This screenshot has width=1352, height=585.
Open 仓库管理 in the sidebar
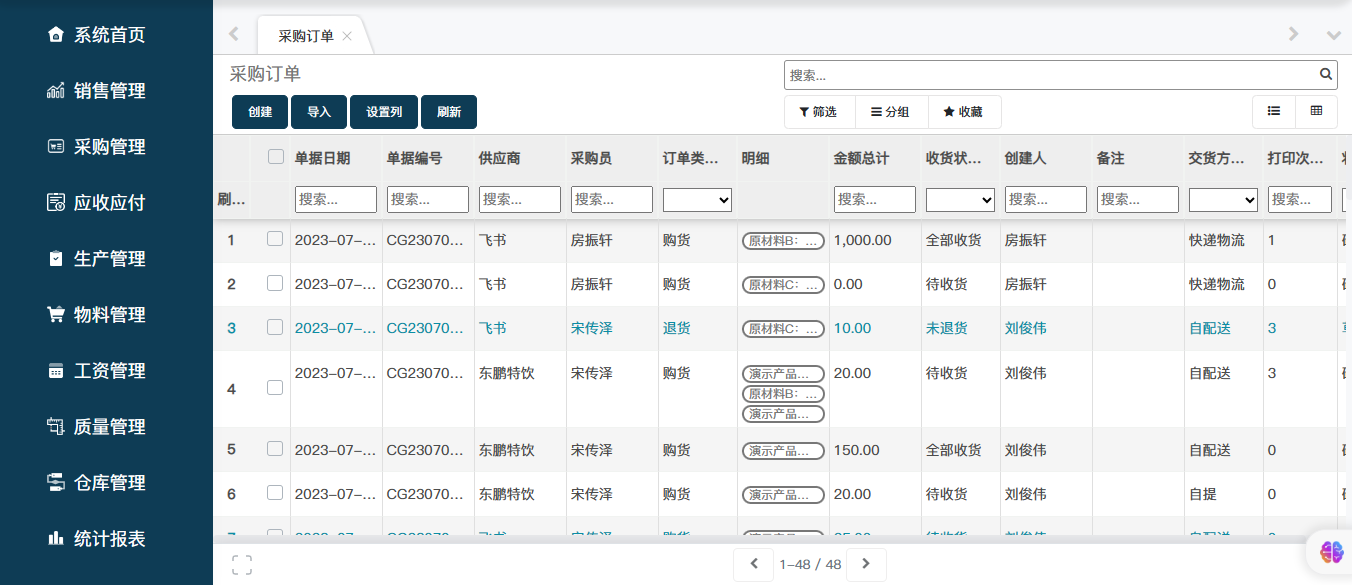109,483
